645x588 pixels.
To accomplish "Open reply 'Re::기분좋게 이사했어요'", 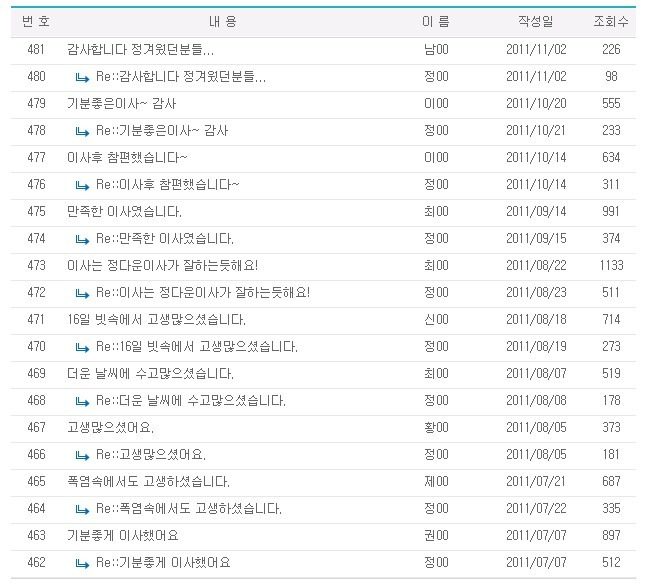I will (163, 562).
